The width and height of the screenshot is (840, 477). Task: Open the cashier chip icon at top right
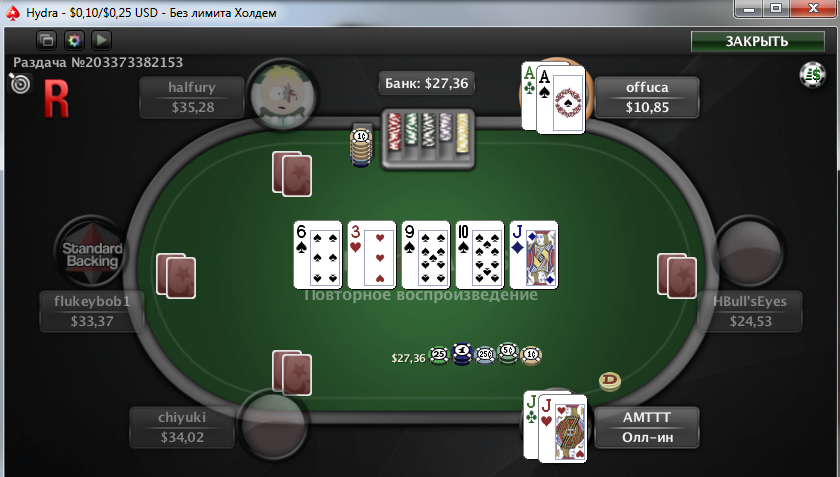(x=813, y=75)
